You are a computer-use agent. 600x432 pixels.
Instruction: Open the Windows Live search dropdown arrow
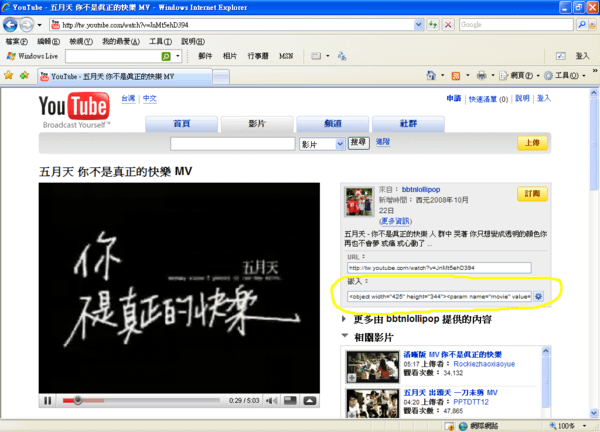(x=178, y=56)
